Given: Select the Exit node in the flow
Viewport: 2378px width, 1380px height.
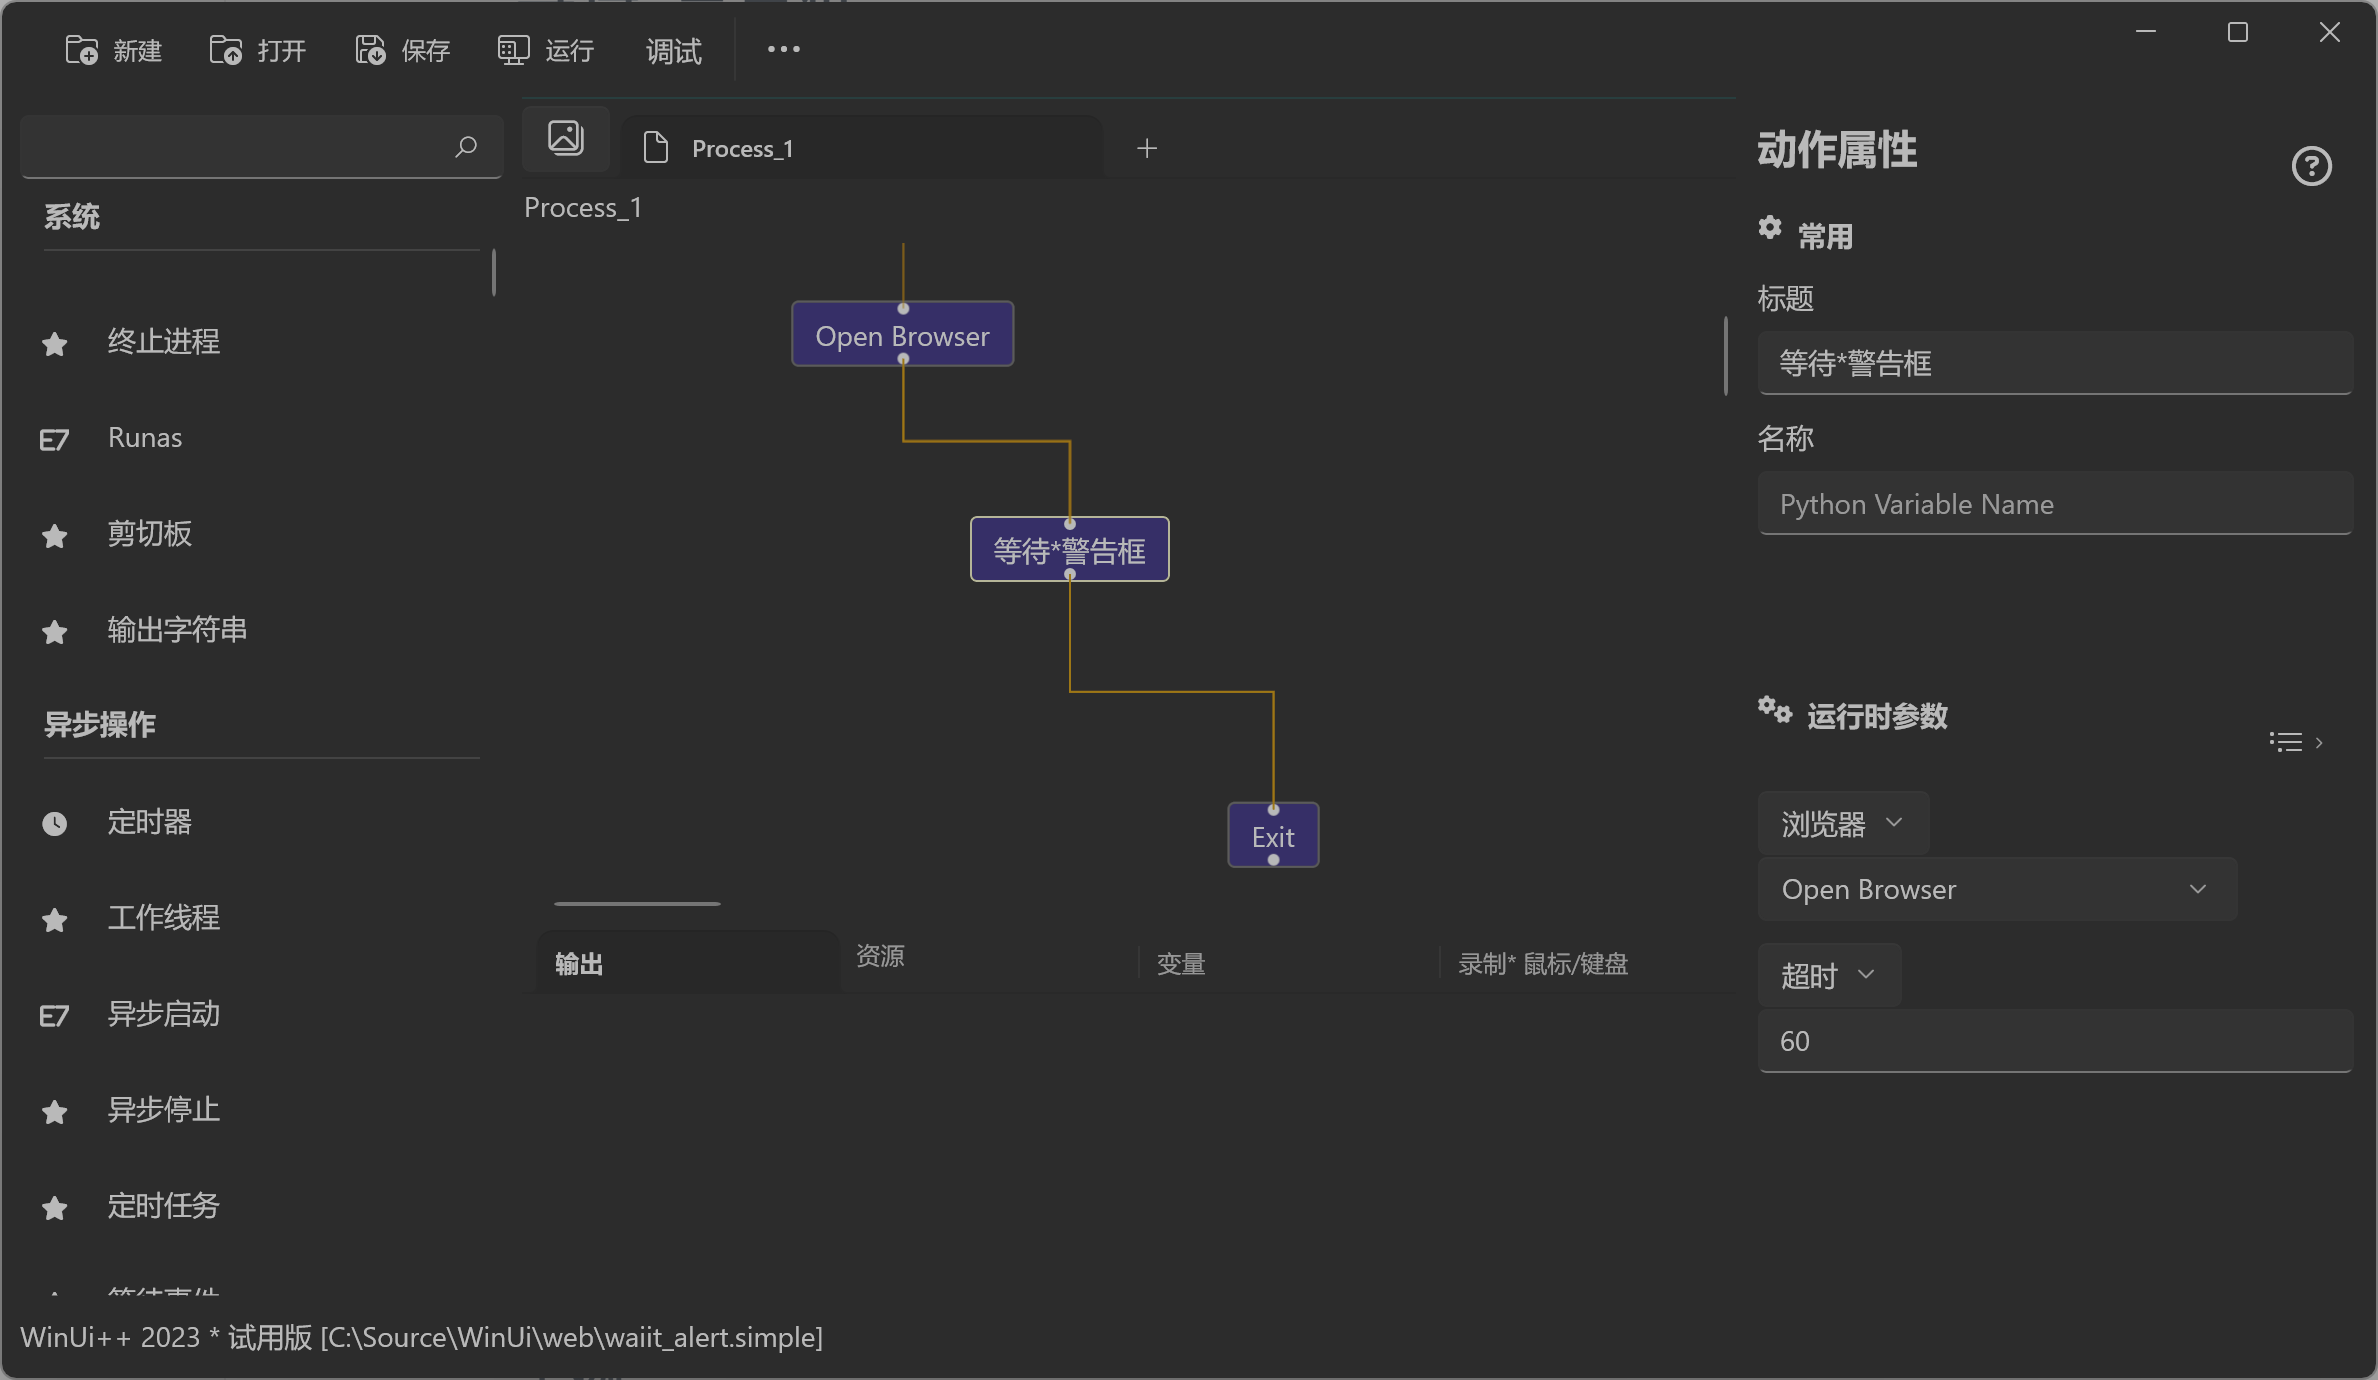Looking at the screenshot, I should (x=1272, y=835).
